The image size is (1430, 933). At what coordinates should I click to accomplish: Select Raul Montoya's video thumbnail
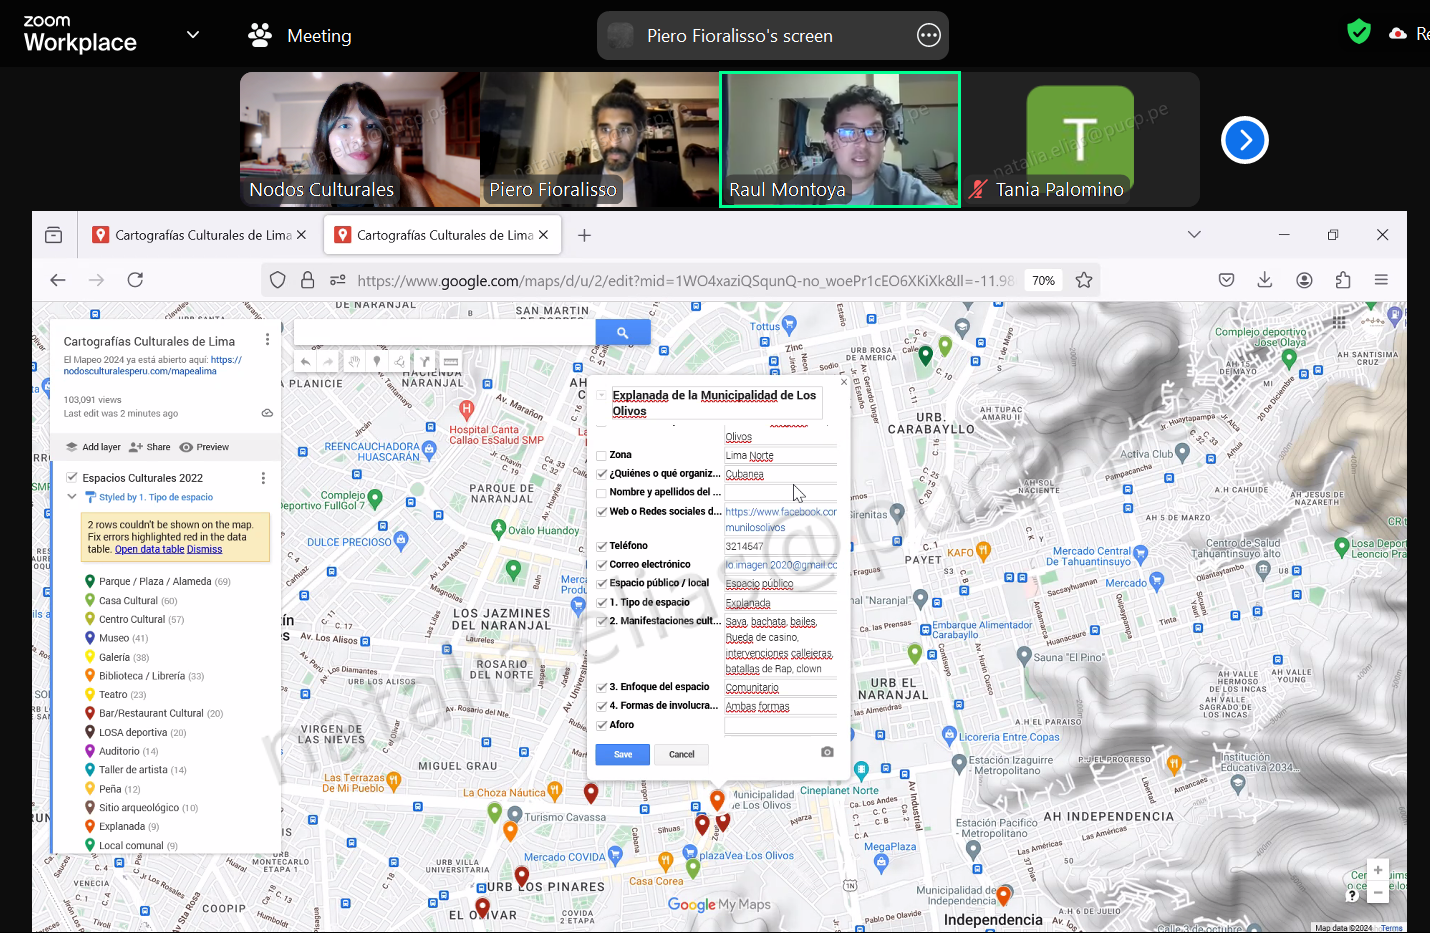tap(840, 139)
